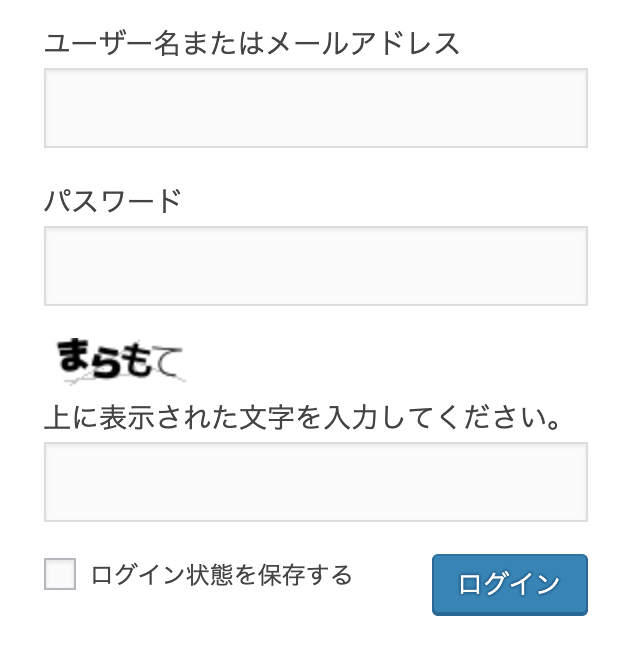Click the 上に表示された文字を入力してください label
The width and height of the screenshot is (628, 652).
click(x=301, y=416)
